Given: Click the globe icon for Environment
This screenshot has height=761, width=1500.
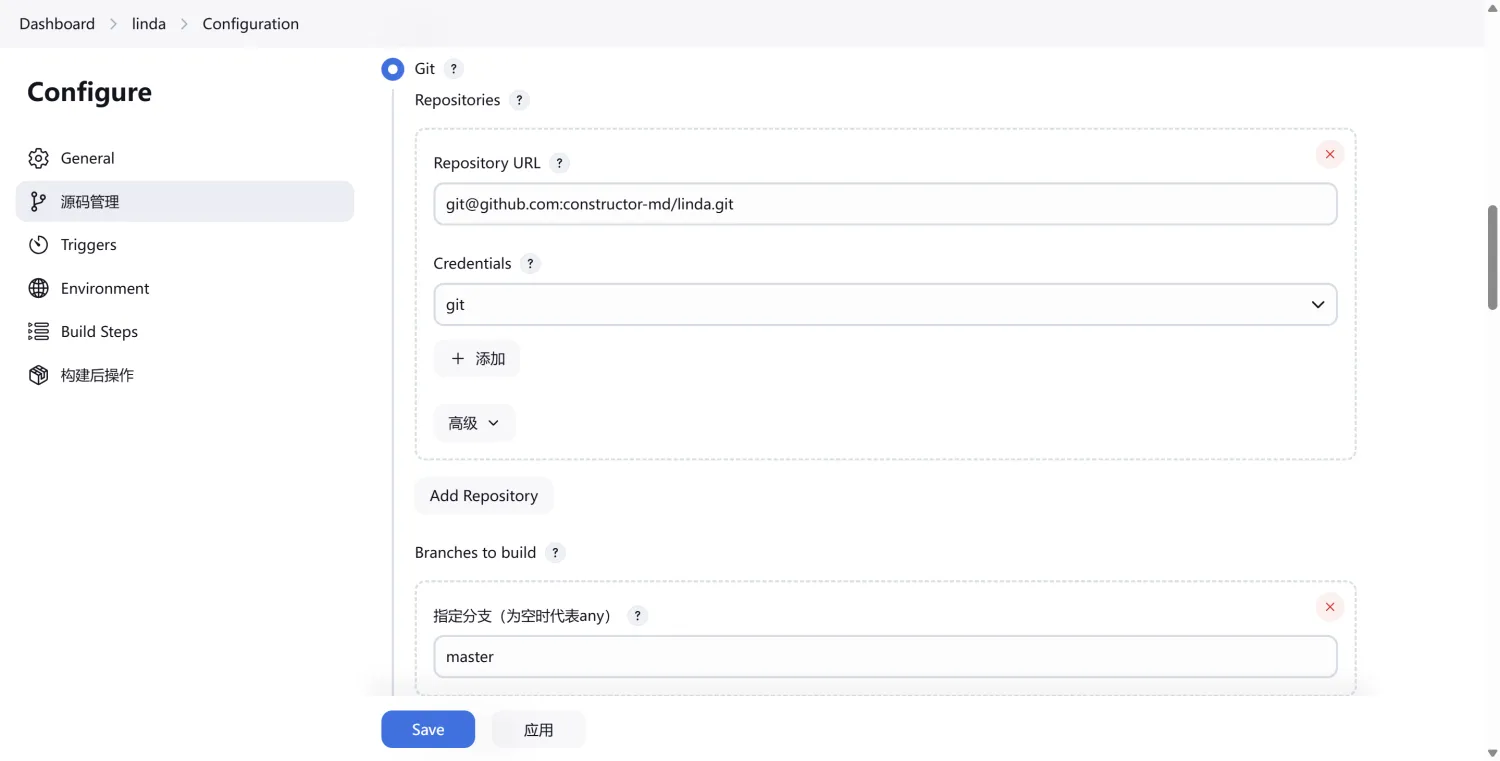Looking at the screenshot, I should coord(38,288).
